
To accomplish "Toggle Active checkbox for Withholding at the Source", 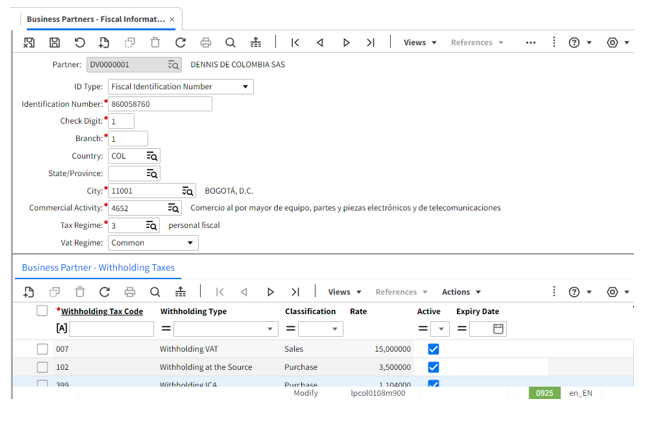I will point(433,367).
